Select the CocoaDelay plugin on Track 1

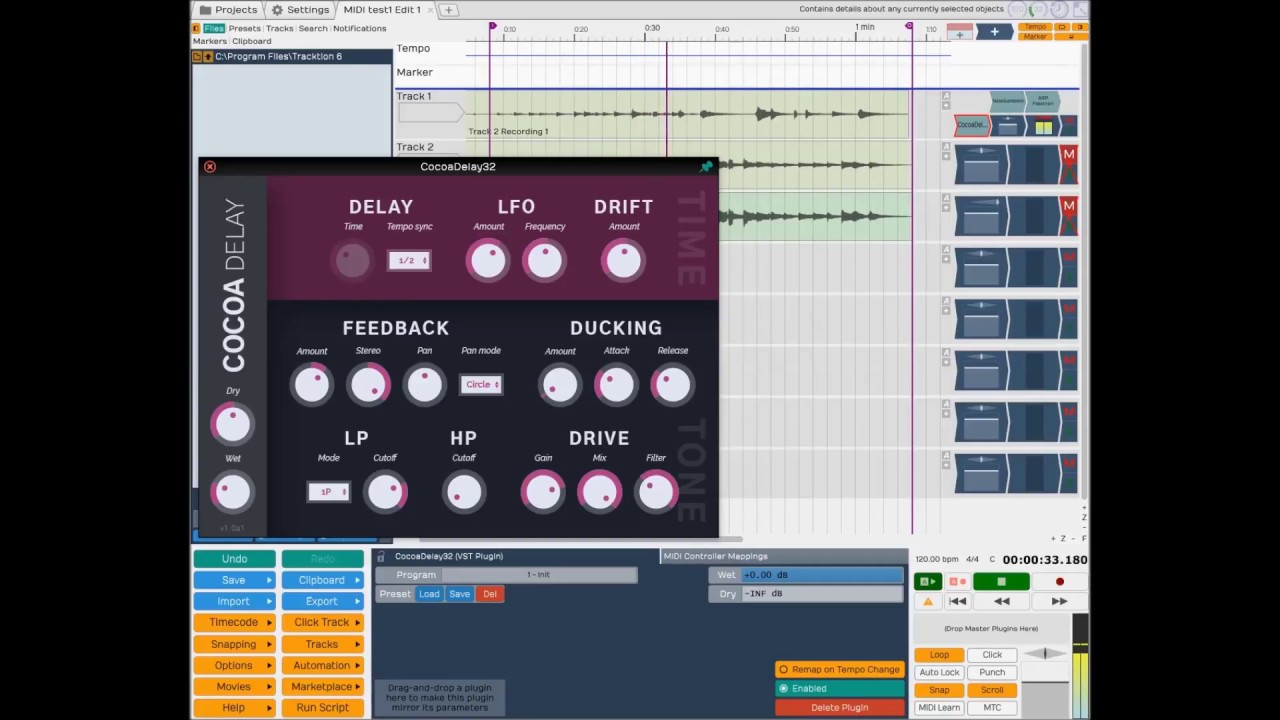[x=971, y=125]
